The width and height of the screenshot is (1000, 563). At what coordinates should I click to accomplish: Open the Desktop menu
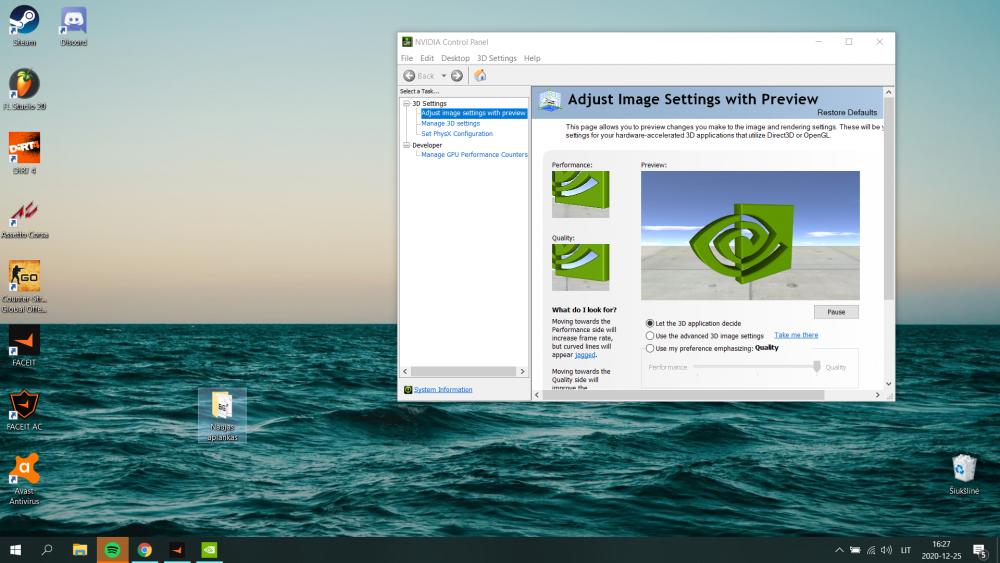coord(455,58)
